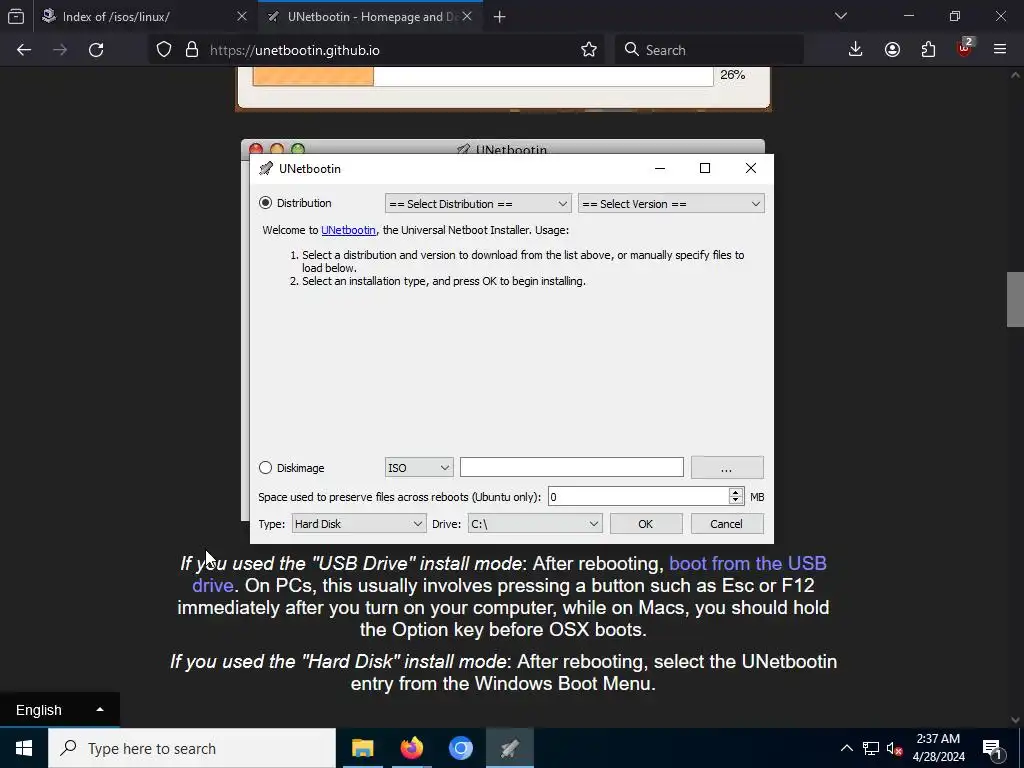This screenshot has width=1024, height=768.
Task: Bookmark this page with the star icon
Action: click(x=588, y=50)
